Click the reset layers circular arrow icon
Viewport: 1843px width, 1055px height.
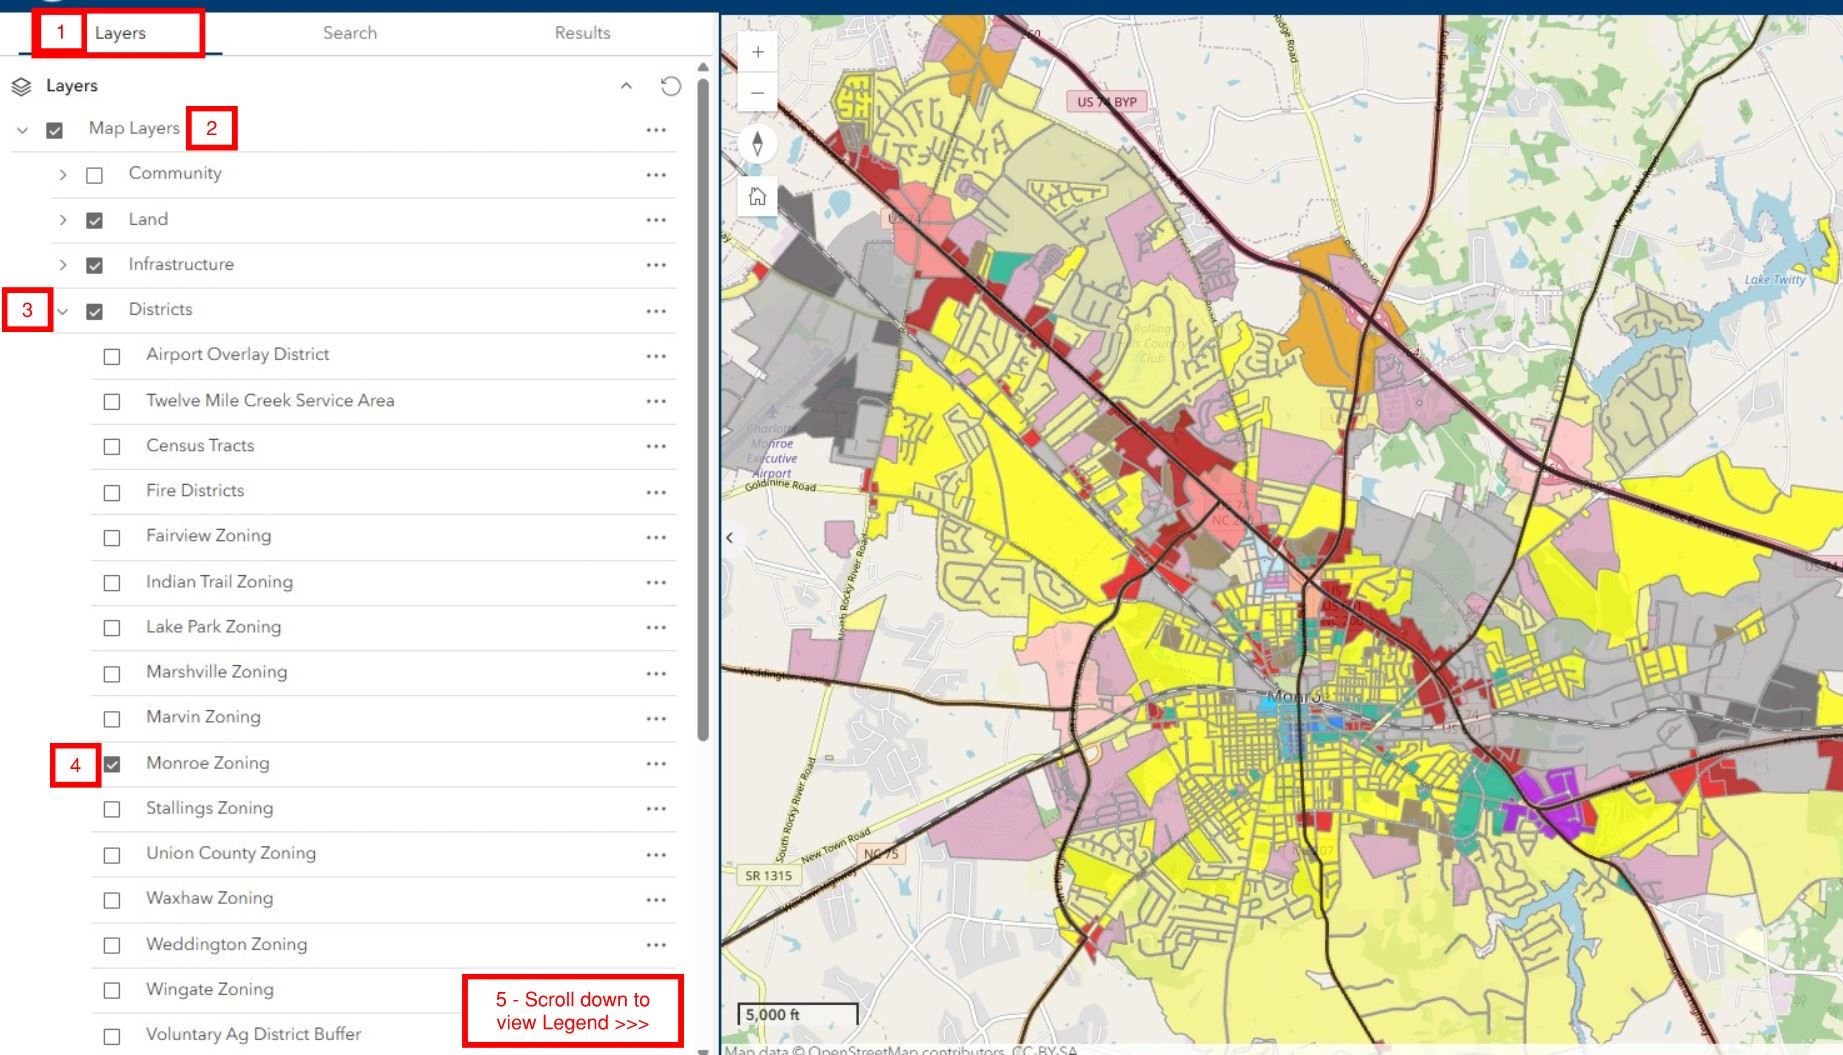pos(671,86)
